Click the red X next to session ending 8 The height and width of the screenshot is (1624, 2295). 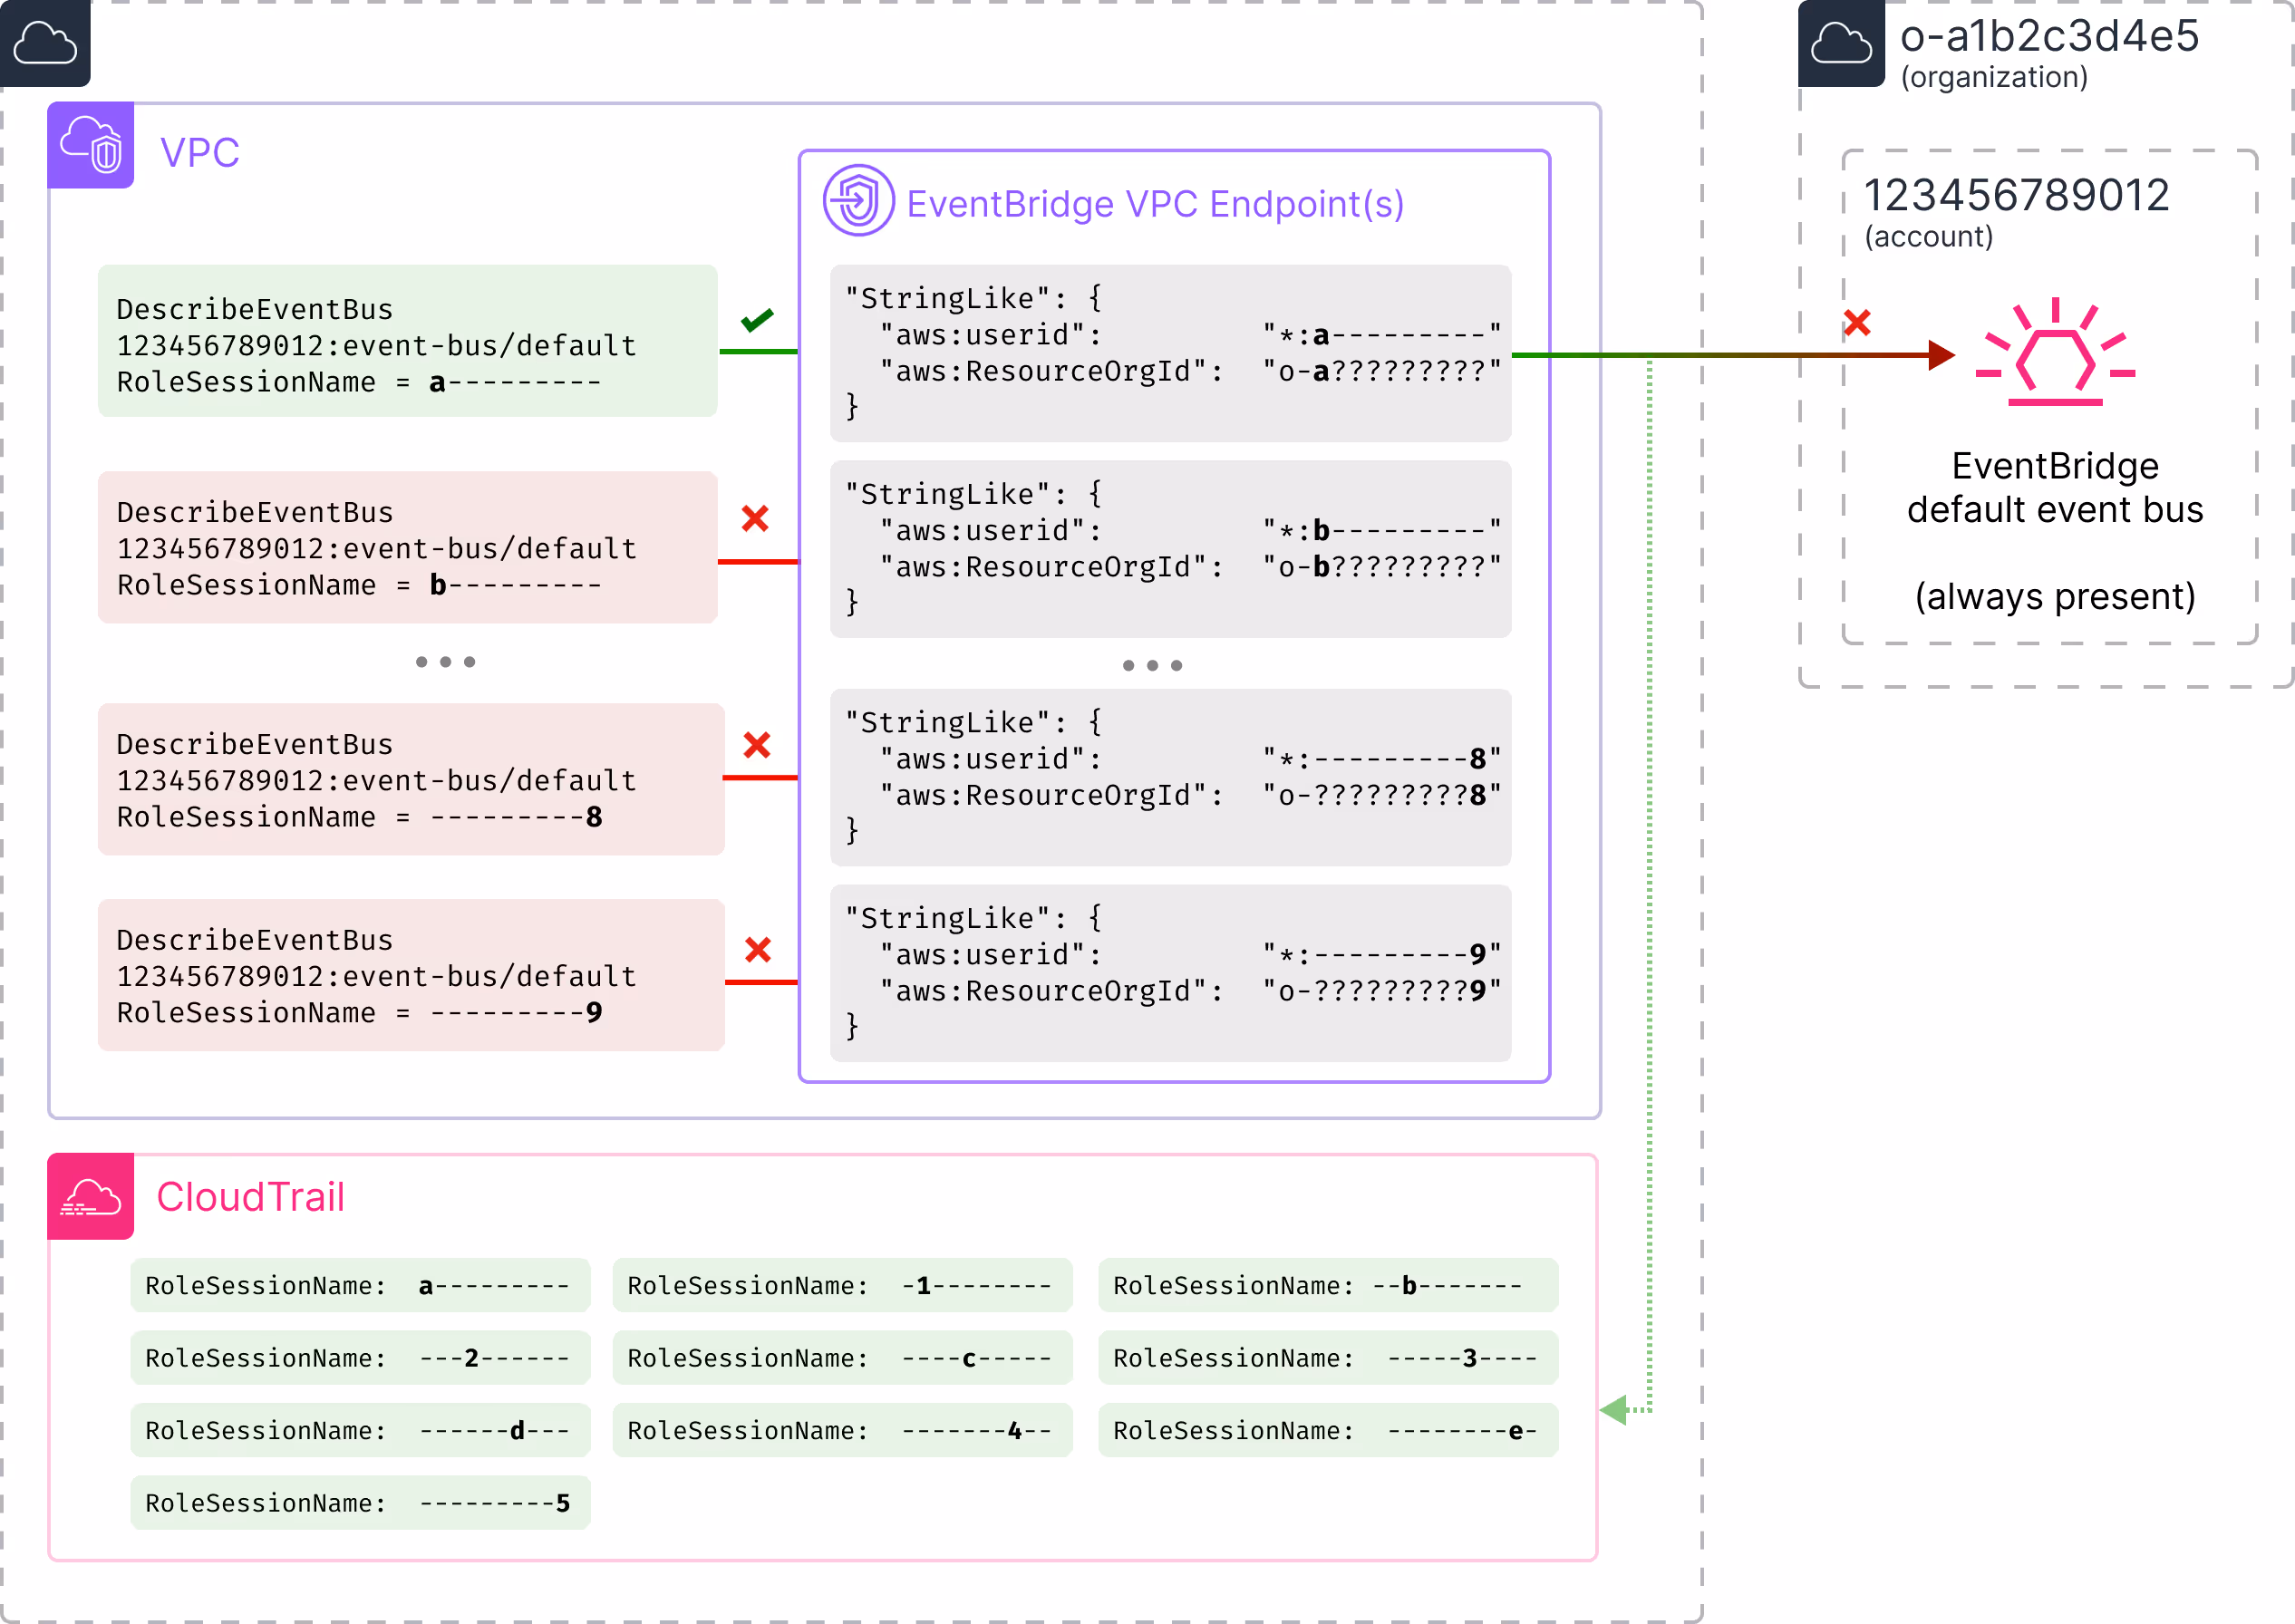pos(757,745)
